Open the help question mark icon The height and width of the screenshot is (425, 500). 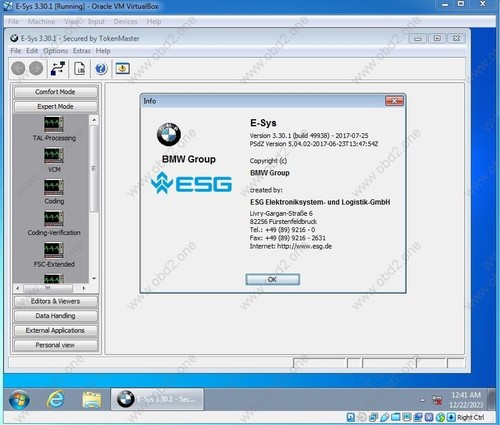click(101, 69)
